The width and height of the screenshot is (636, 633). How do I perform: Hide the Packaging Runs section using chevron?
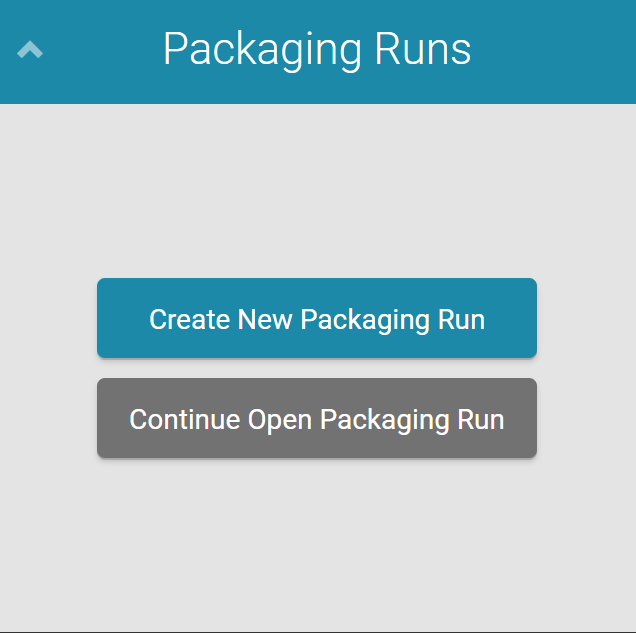tap(30, 49)
